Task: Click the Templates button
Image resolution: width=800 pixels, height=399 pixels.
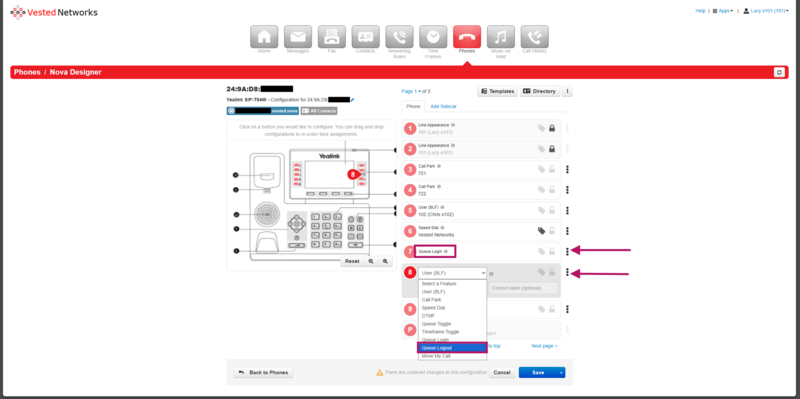Action: coord(497,91)
